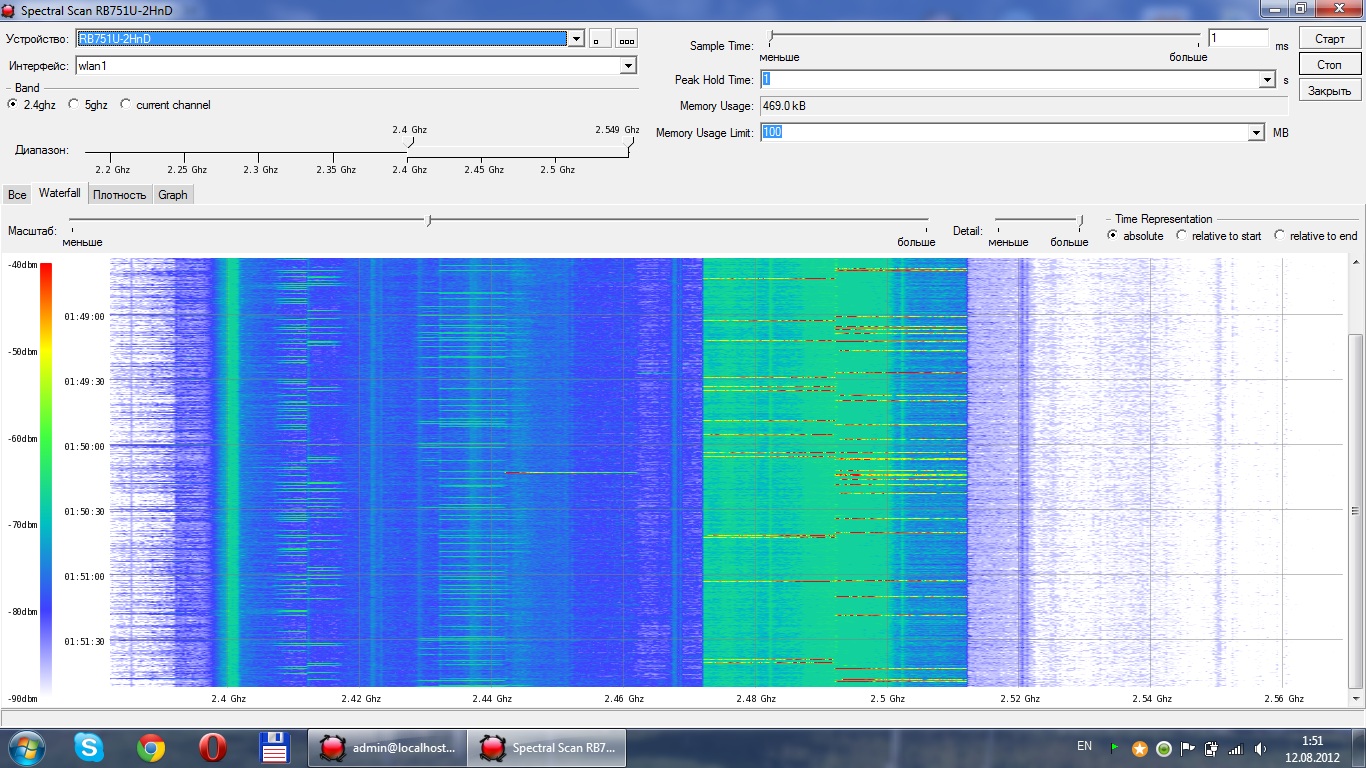This screenshot has height=768, width=1366.
Task: Choose relative to start time representation
Action: click(x=1182, y=235)
